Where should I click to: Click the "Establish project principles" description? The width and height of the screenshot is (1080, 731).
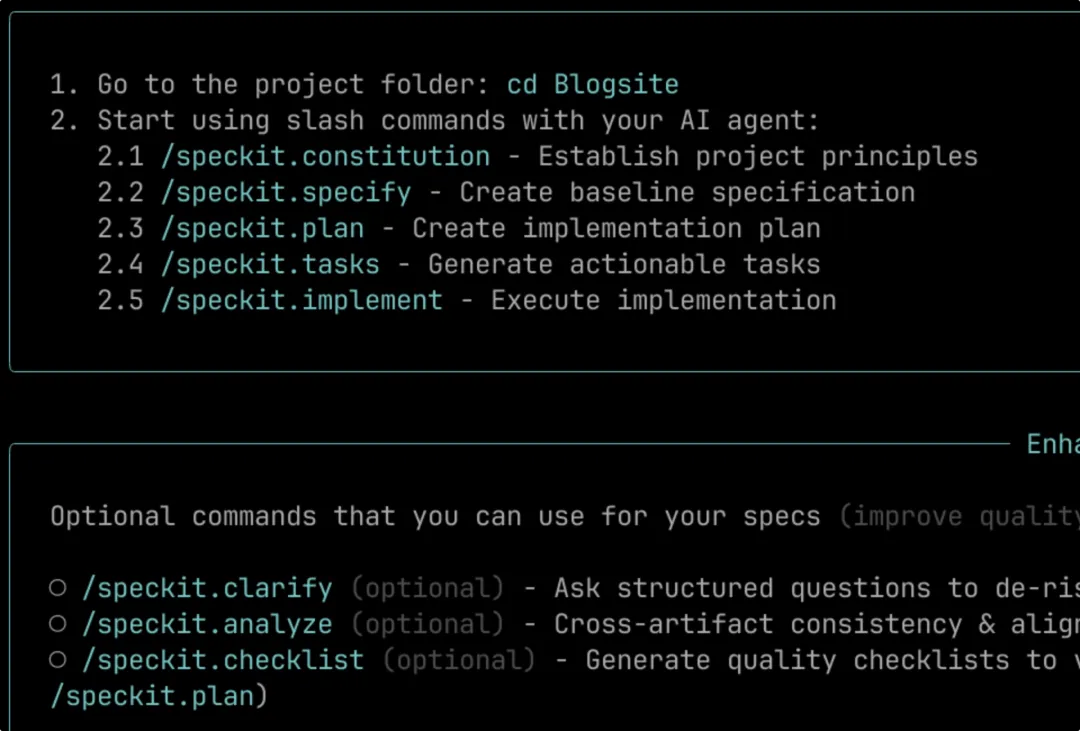[757, 157]
